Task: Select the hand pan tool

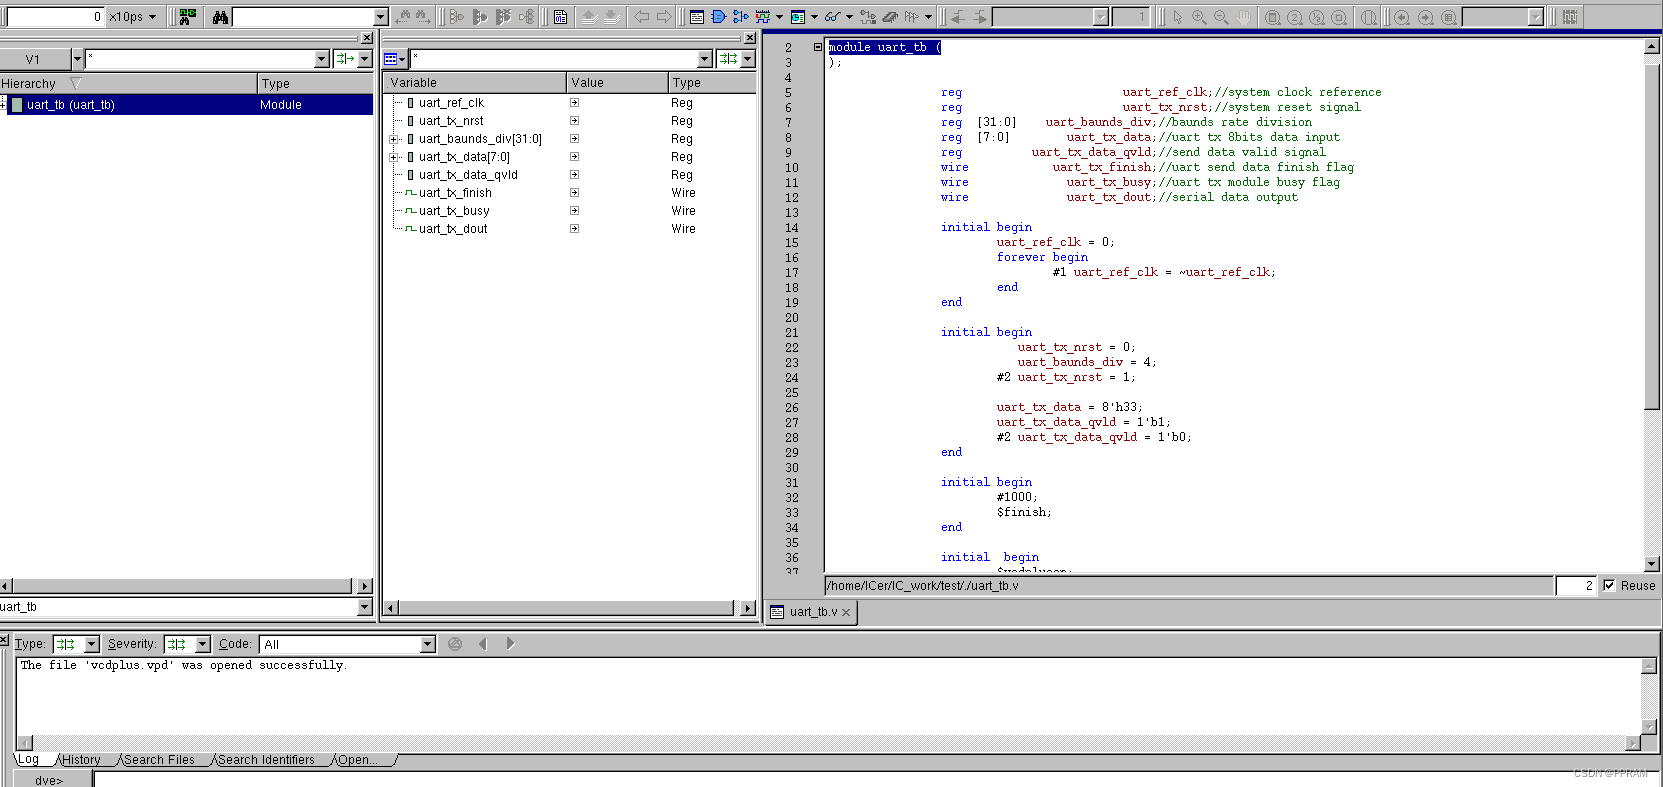Action: (1243, 17)
